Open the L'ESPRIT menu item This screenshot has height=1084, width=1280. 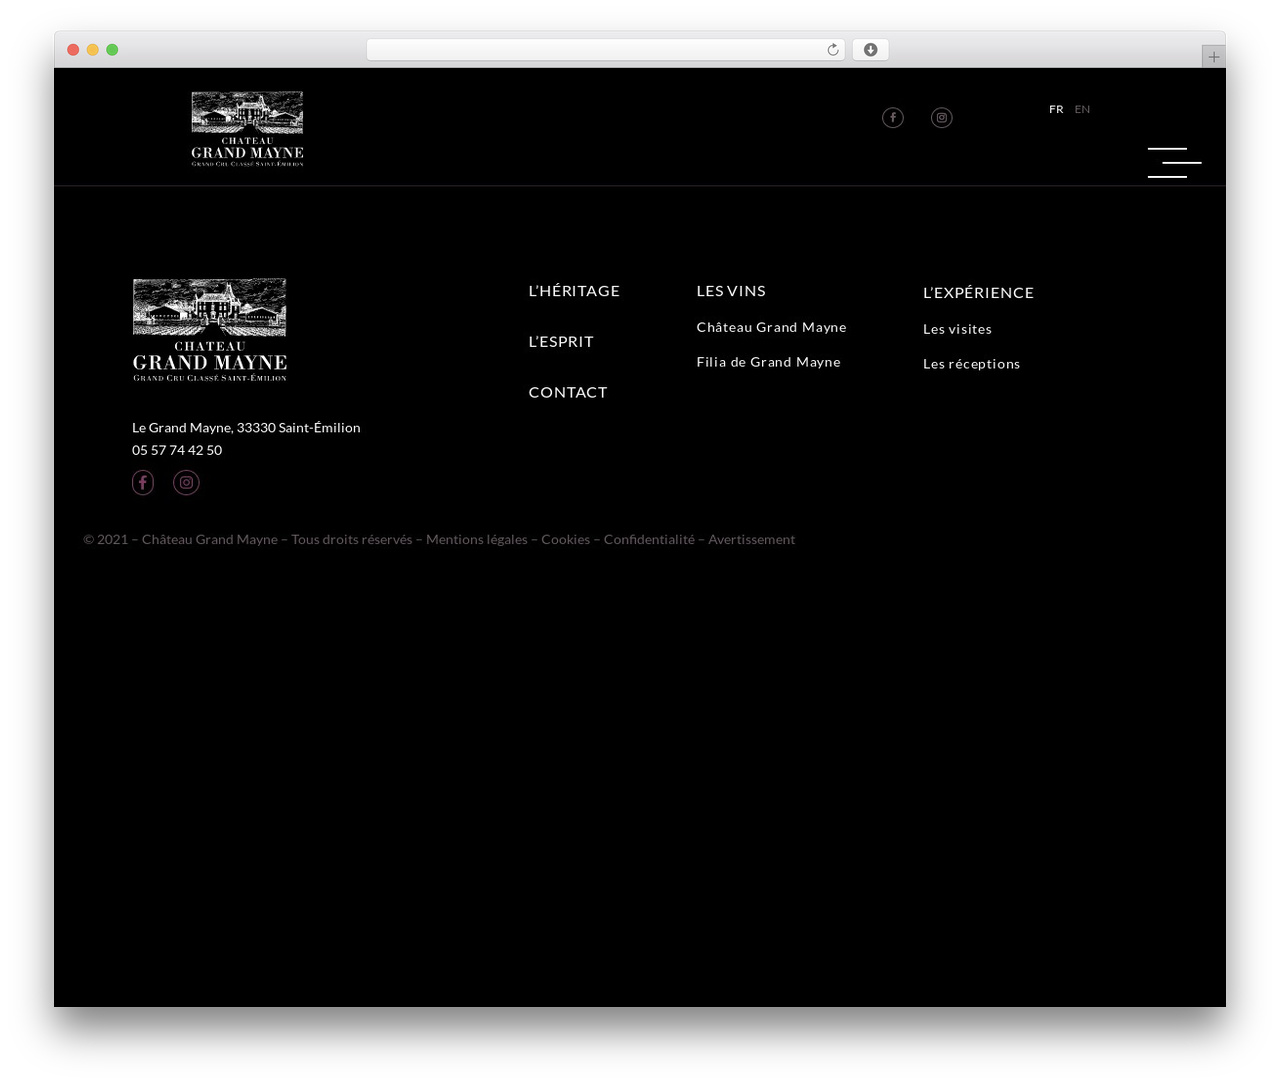tap(561, 342)
